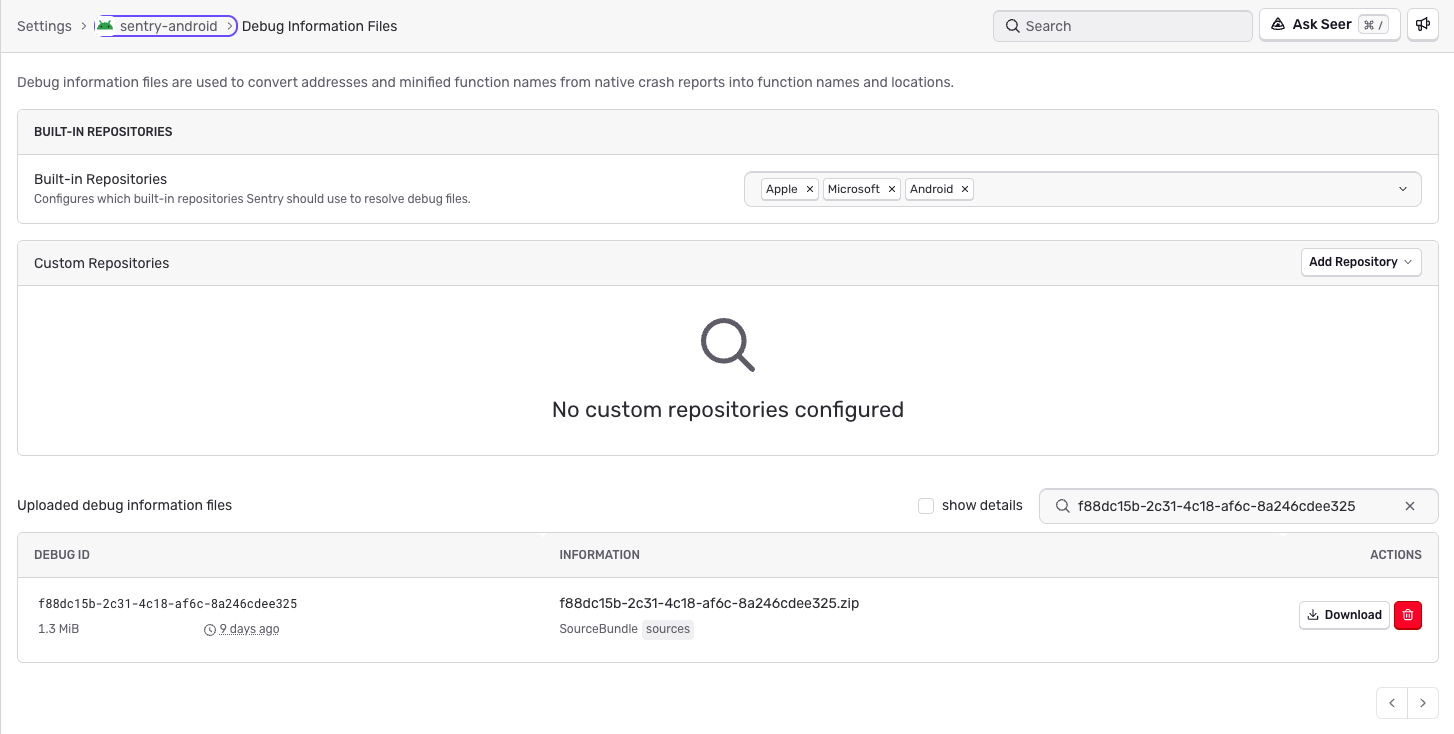The image size is (1454, 734).
Task: Open the sentry-android project breadcrumb
Action: point(166,26)
